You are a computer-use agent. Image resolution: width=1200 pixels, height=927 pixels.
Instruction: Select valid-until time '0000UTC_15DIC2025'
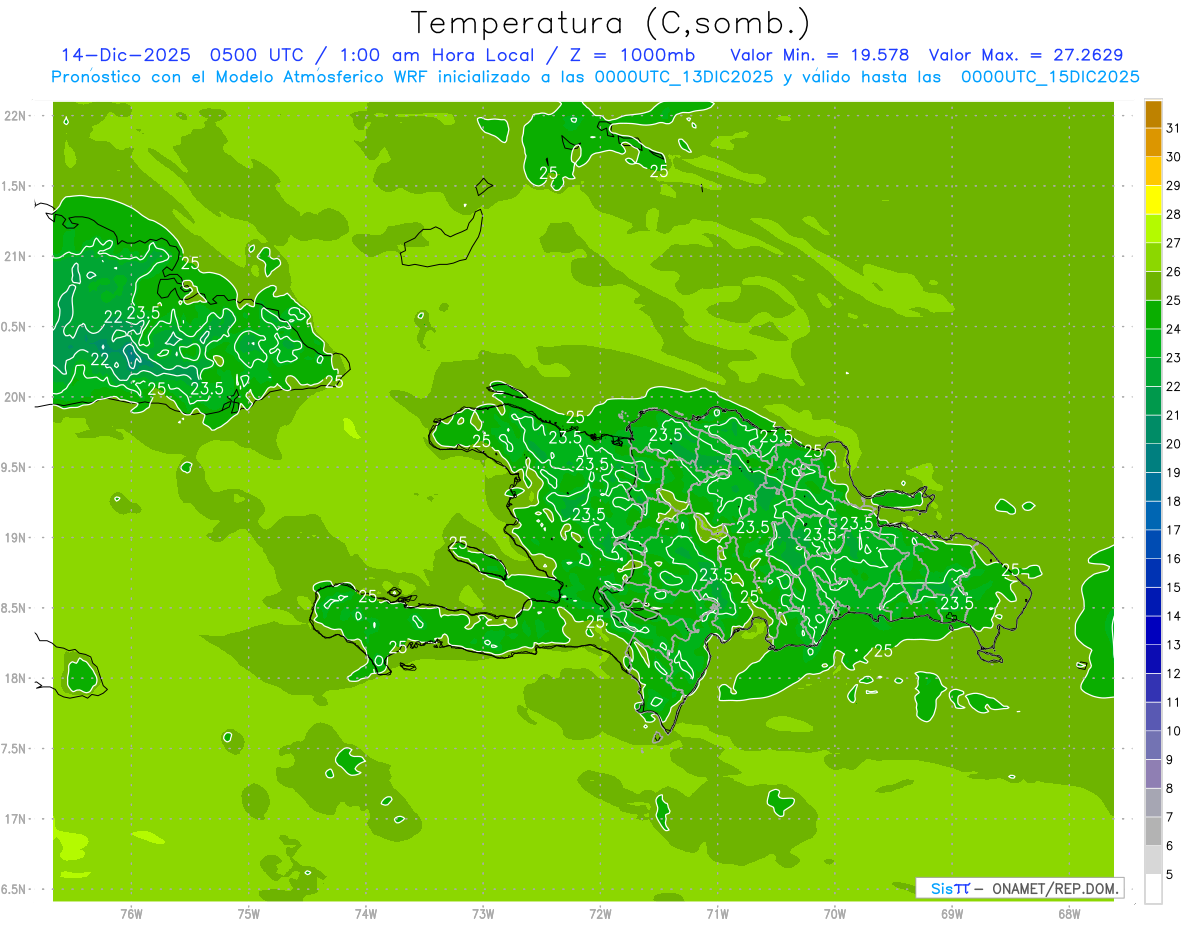click(x=1050, y=77)
